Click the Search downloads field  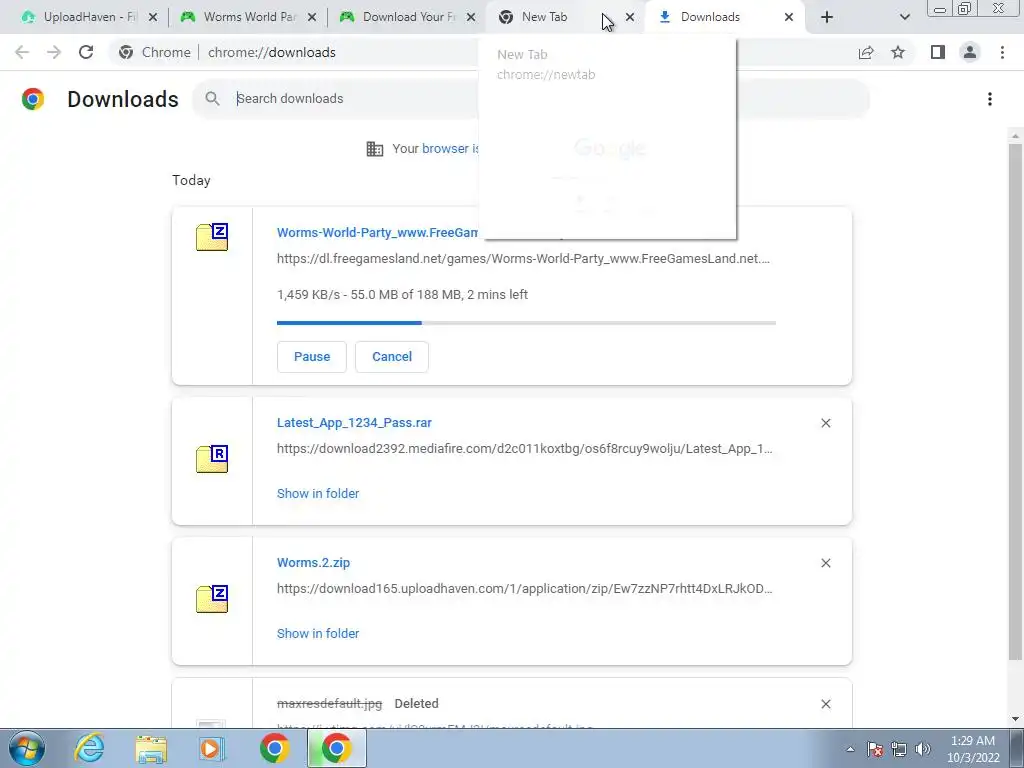click(x=530, y=99)
